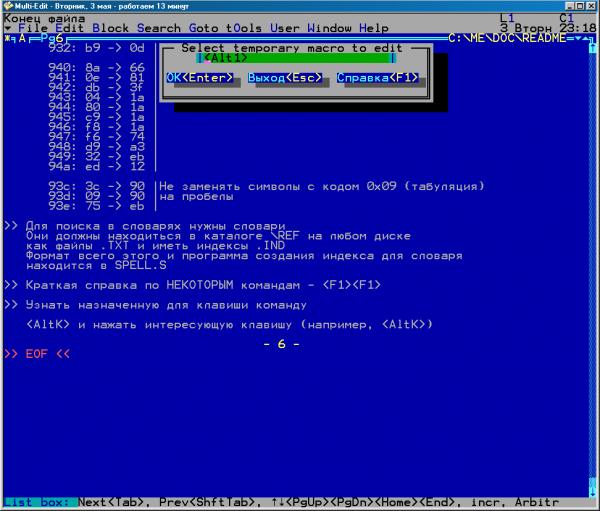This screenshot has width=600, height=511.
Task: Click the Multi-Edit icon in the title bar
Action: pyautogui.click(x=8, y=6)
